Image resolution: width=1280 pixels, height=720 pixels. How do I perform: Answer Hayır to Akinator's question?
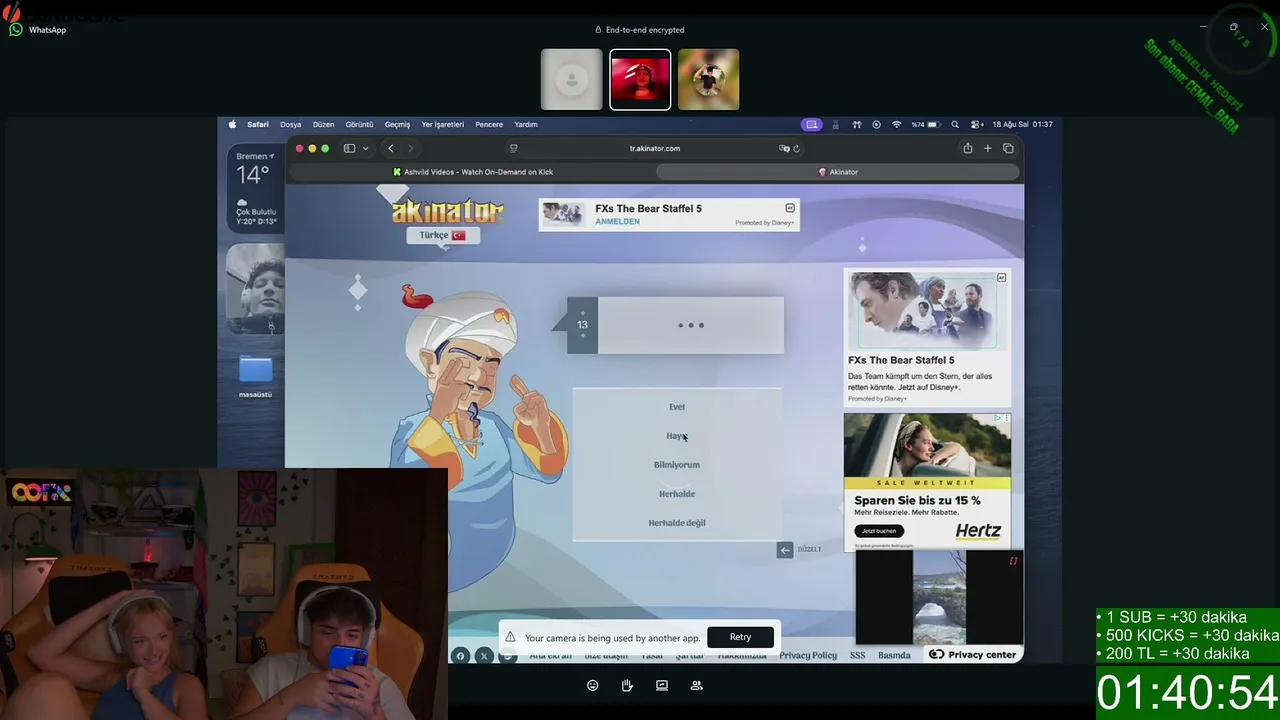coord(677,436)
